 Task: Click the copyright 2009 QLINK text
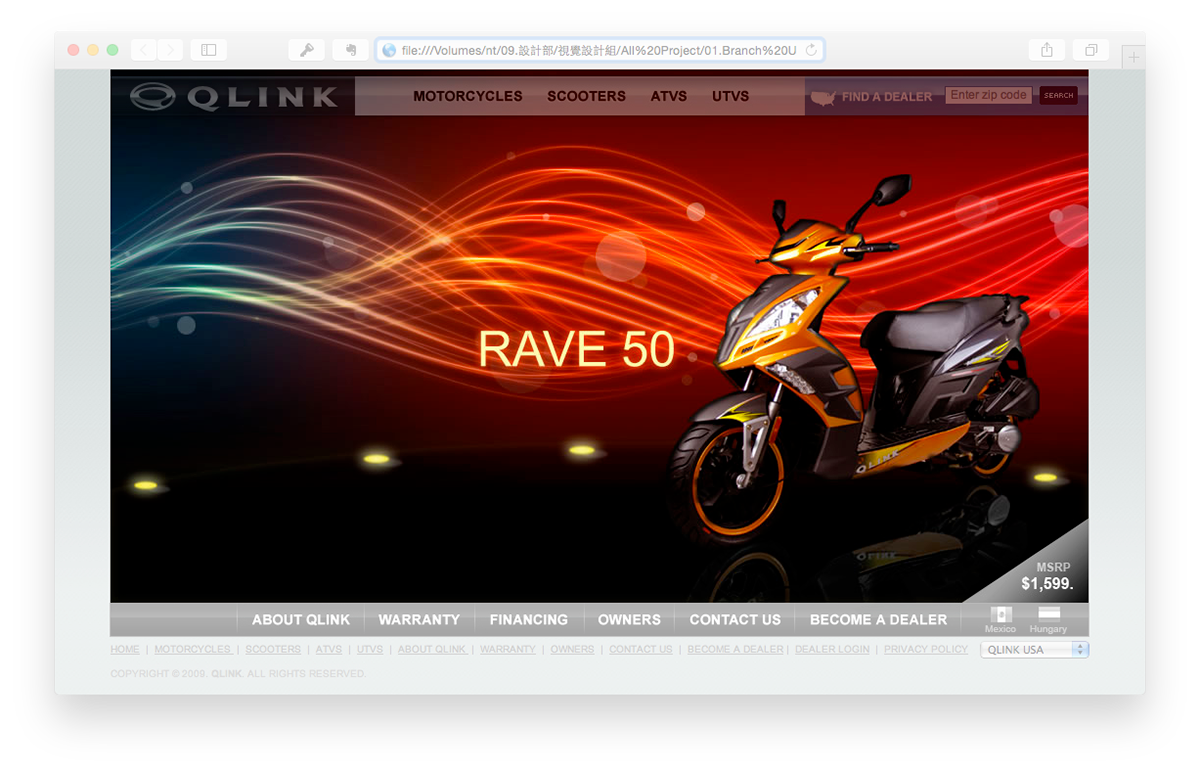238,674
